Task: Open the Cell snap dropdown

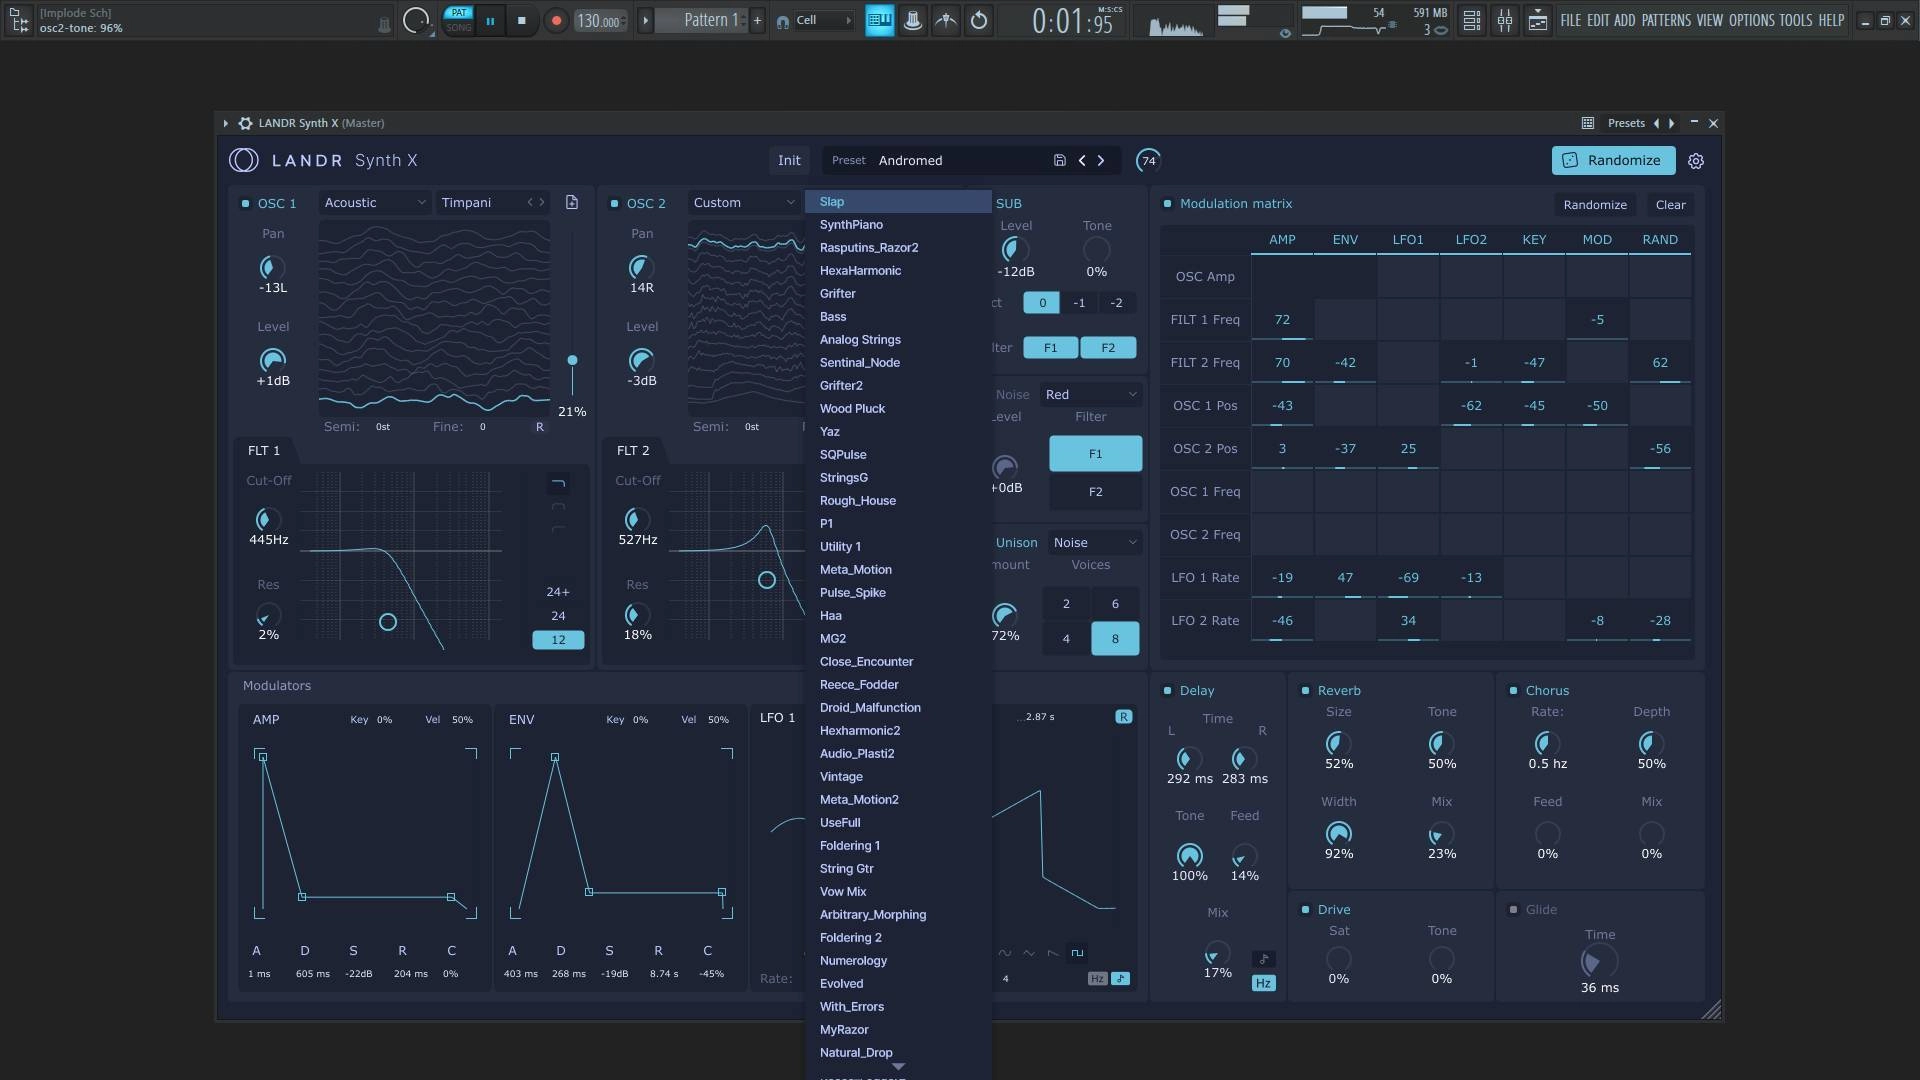Action: click(x=824, y=20)
